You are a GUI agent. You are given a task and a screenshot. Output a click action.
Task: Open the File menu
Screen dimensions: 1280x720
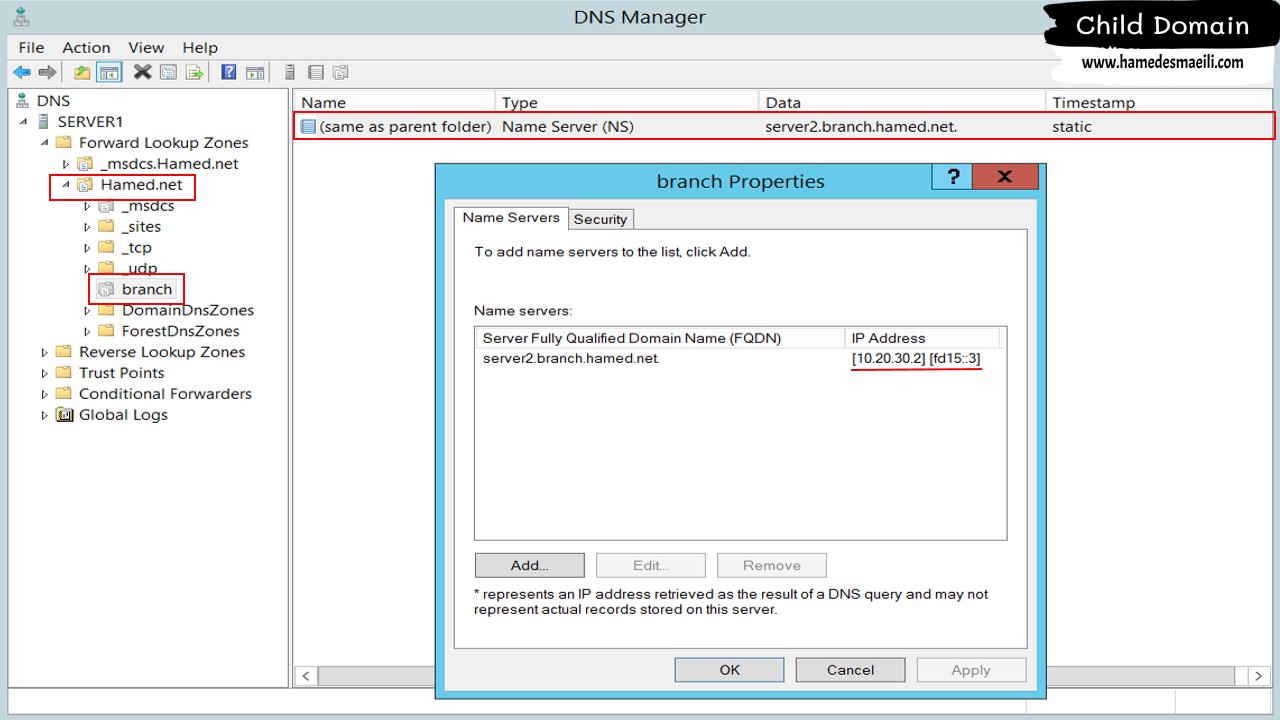coord(31,47)
